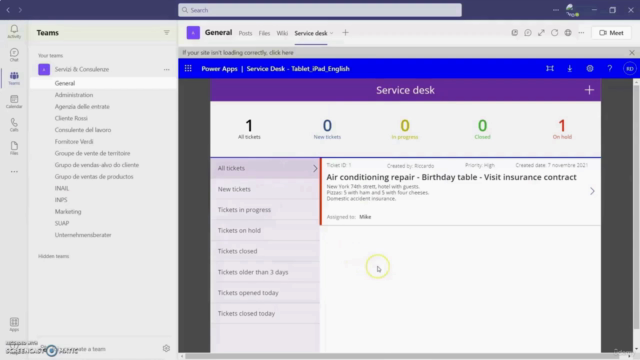Open the Calendar app icon

coord(14,101)
